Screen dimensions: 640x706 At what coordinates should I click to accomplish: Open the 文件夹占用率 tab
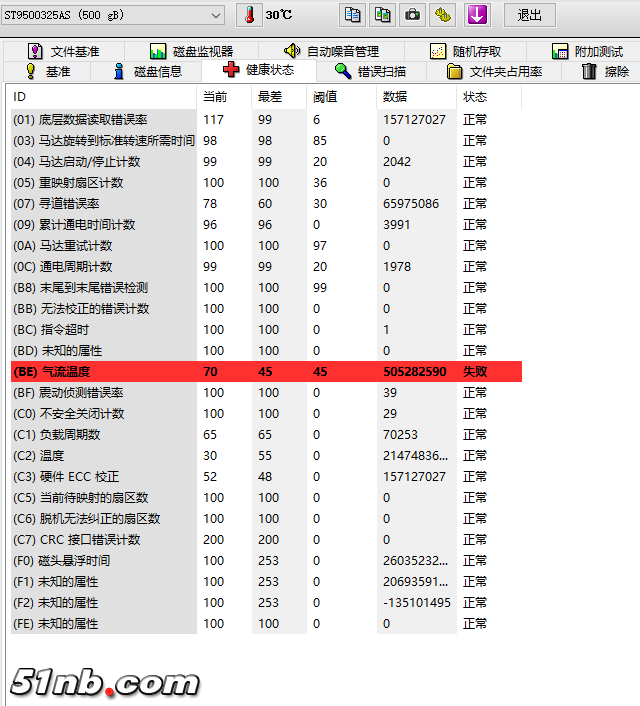click(494, 72)
